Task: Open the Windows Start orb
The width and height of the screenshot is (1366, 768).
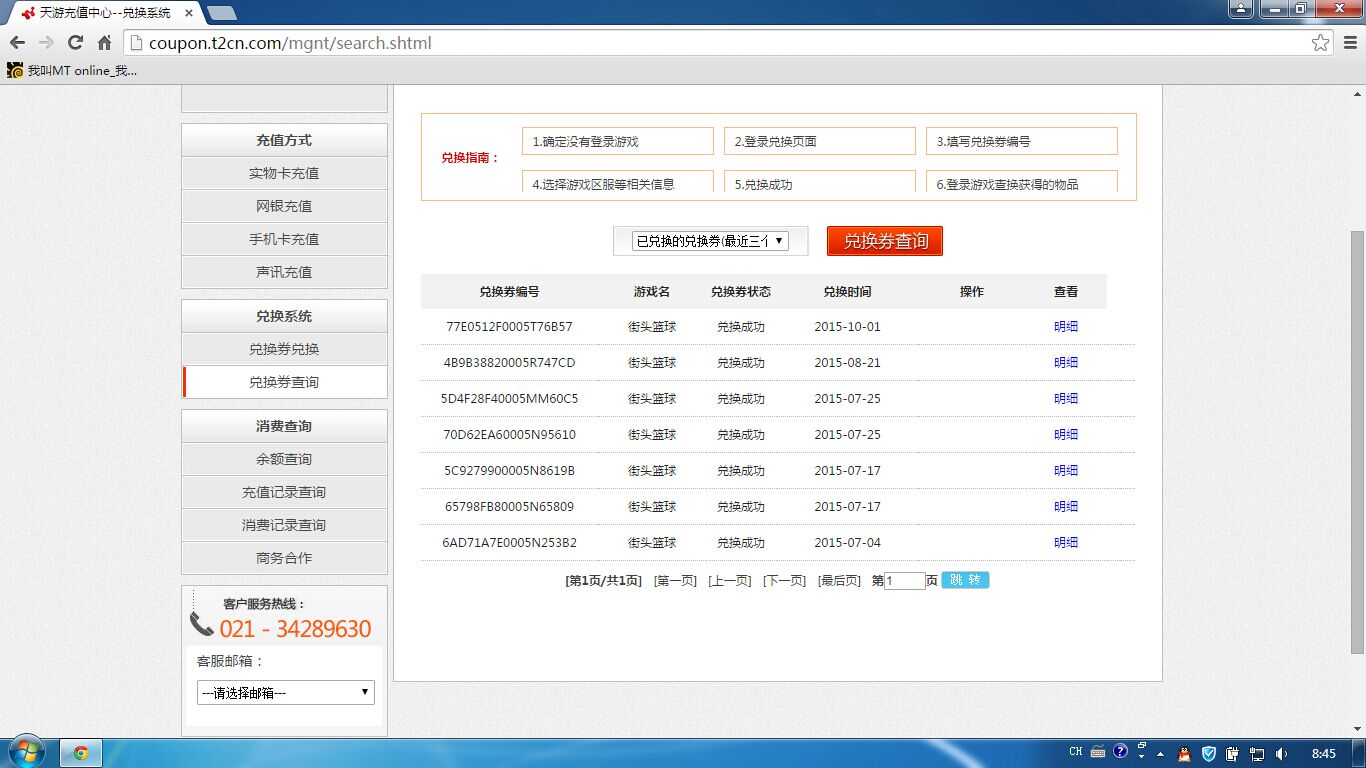Action: coord(26,752)
